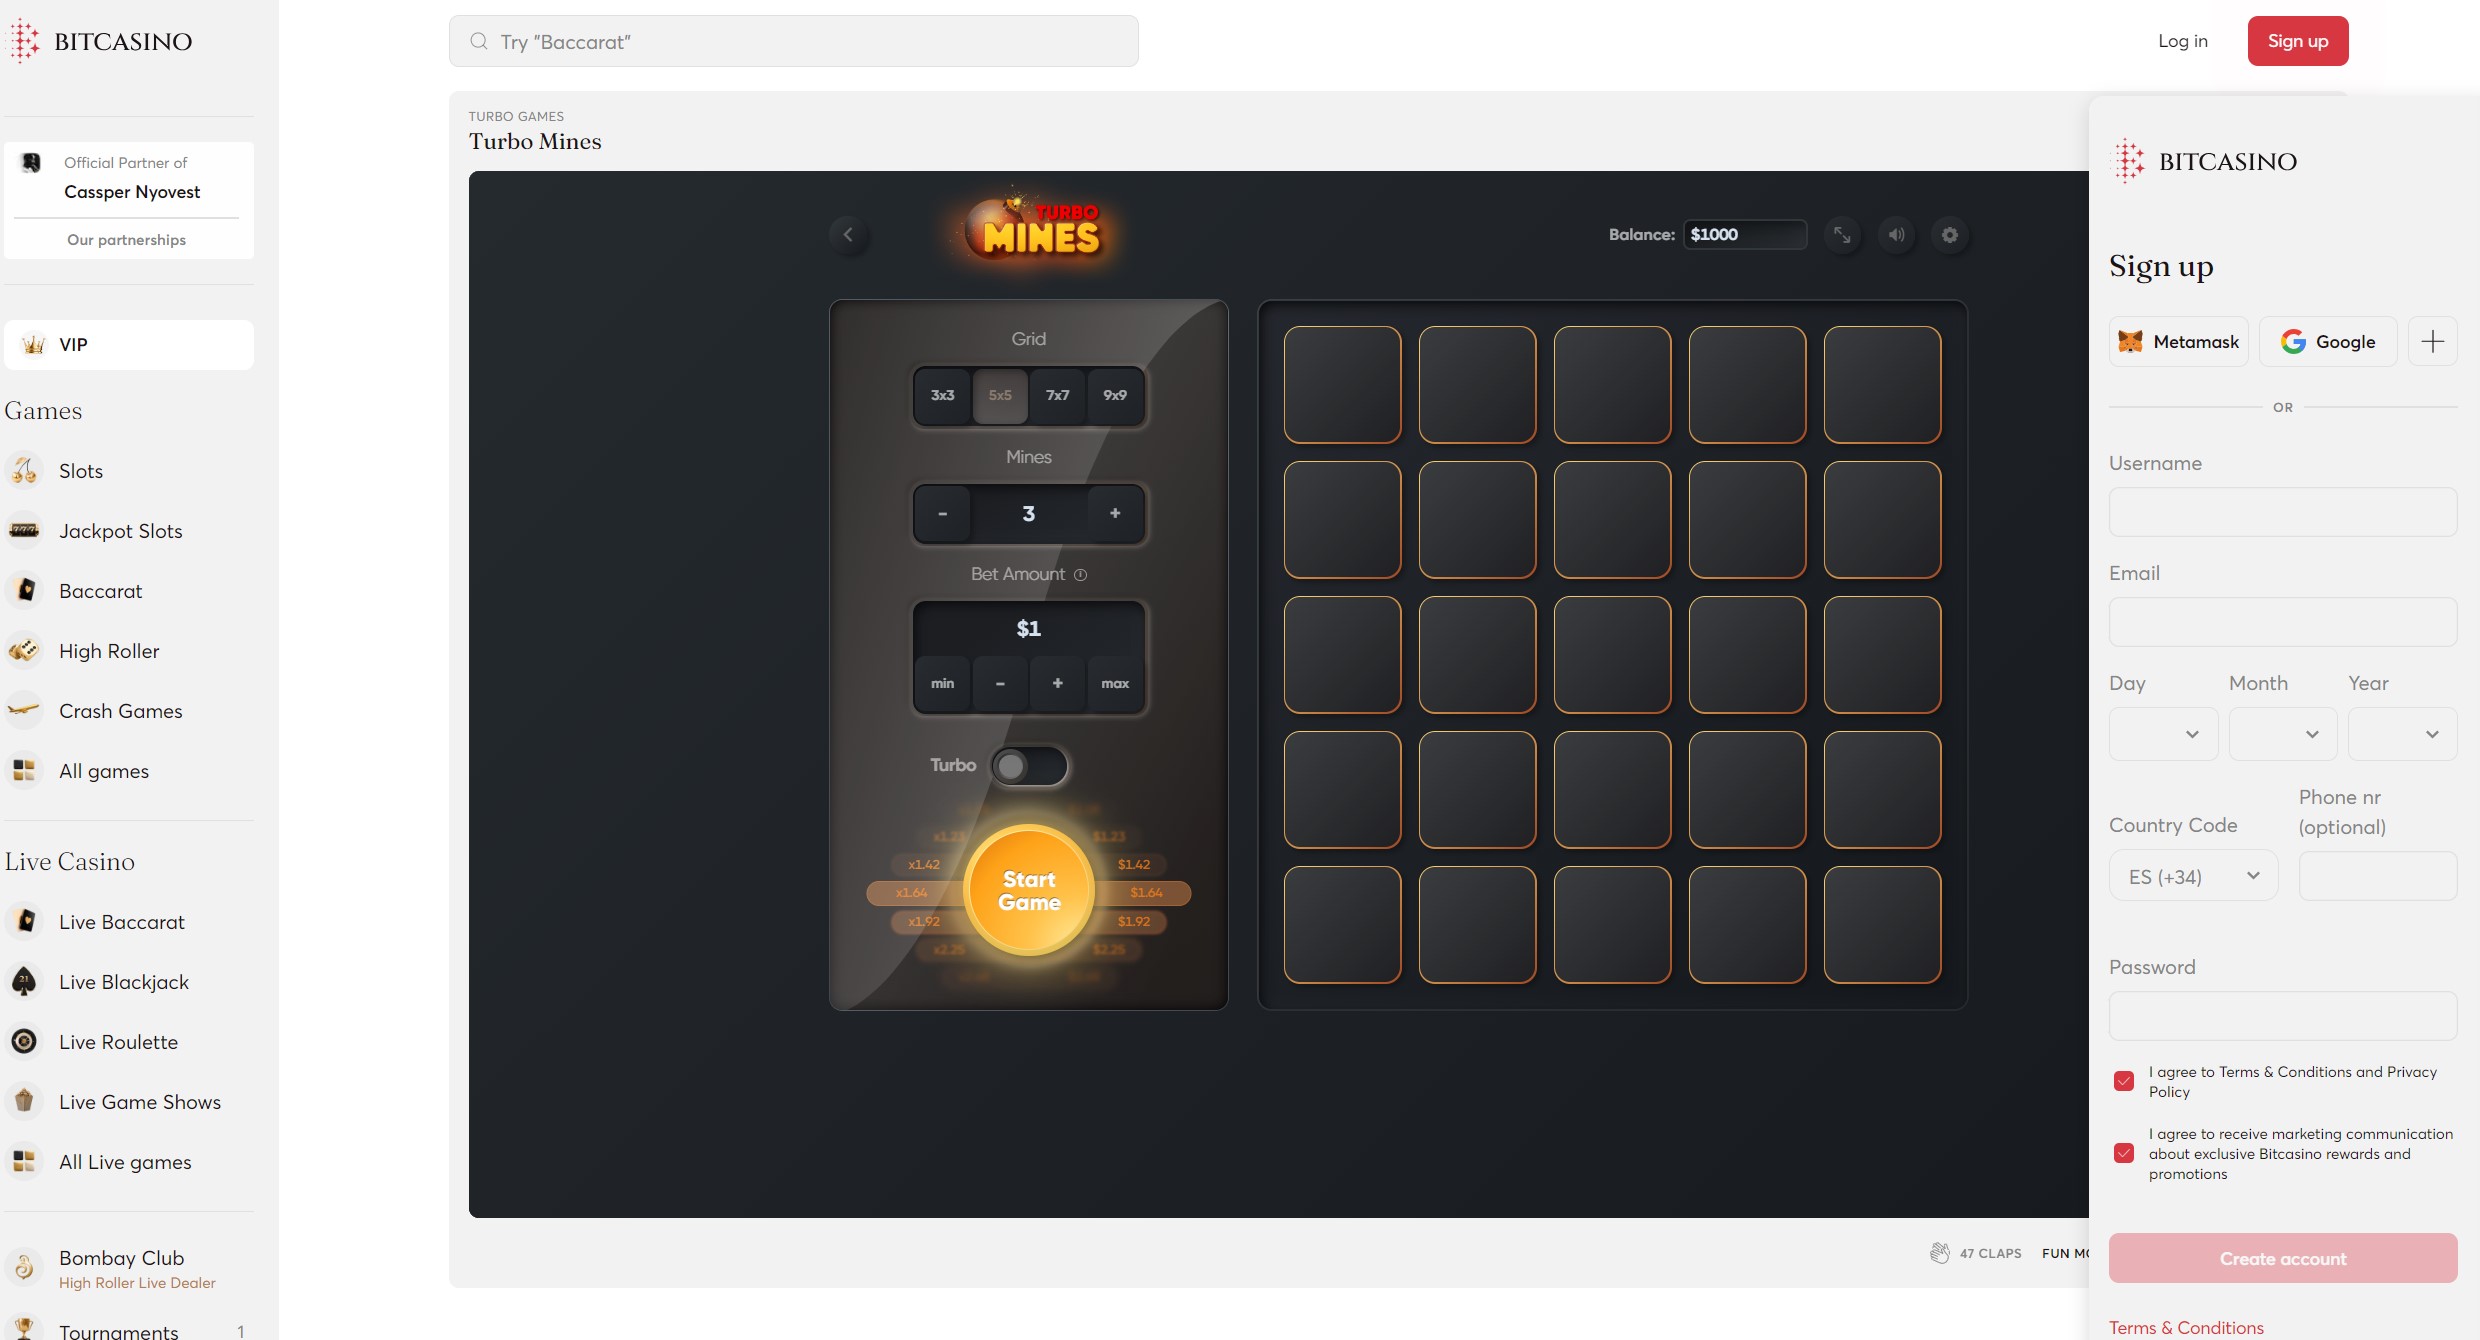This screenshot has height=1340, width=2480.
Task: Check the Terms & Conditions agreement checkbox
Action: tap(2124, 1081)
